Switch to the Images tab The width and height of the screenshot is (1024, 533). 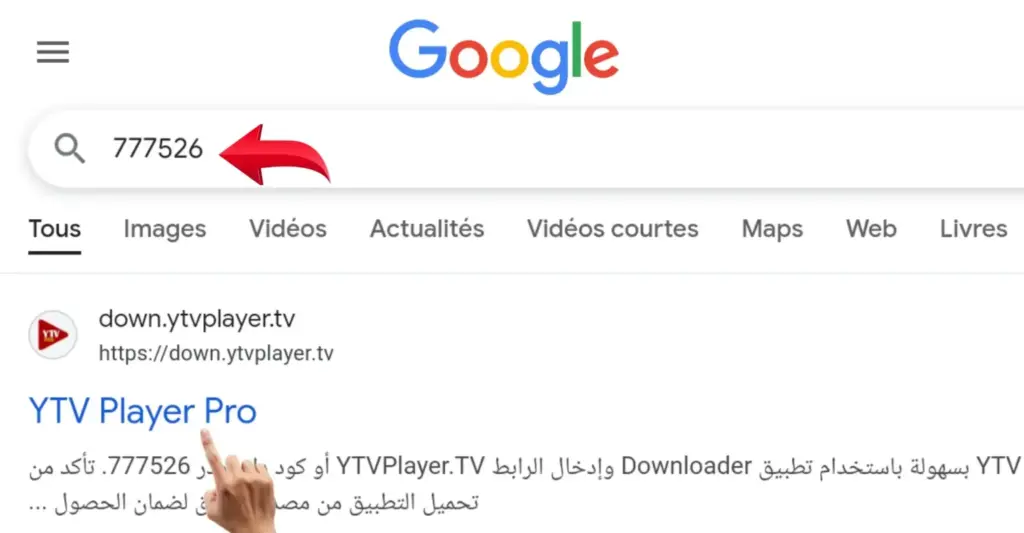click(x=165, y=229)
